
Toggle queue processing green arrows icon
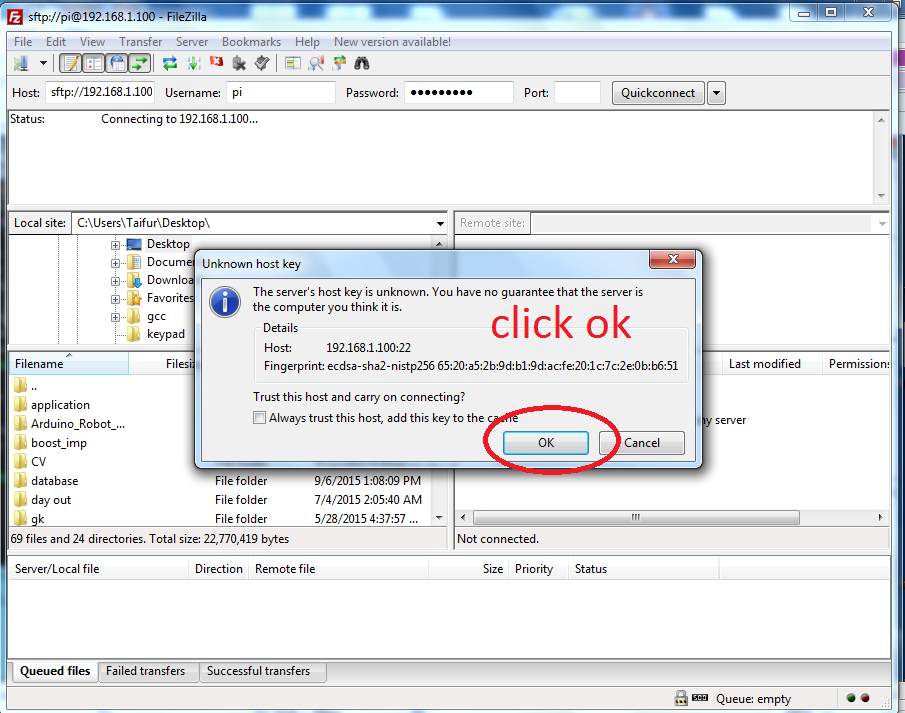(193, 63)
